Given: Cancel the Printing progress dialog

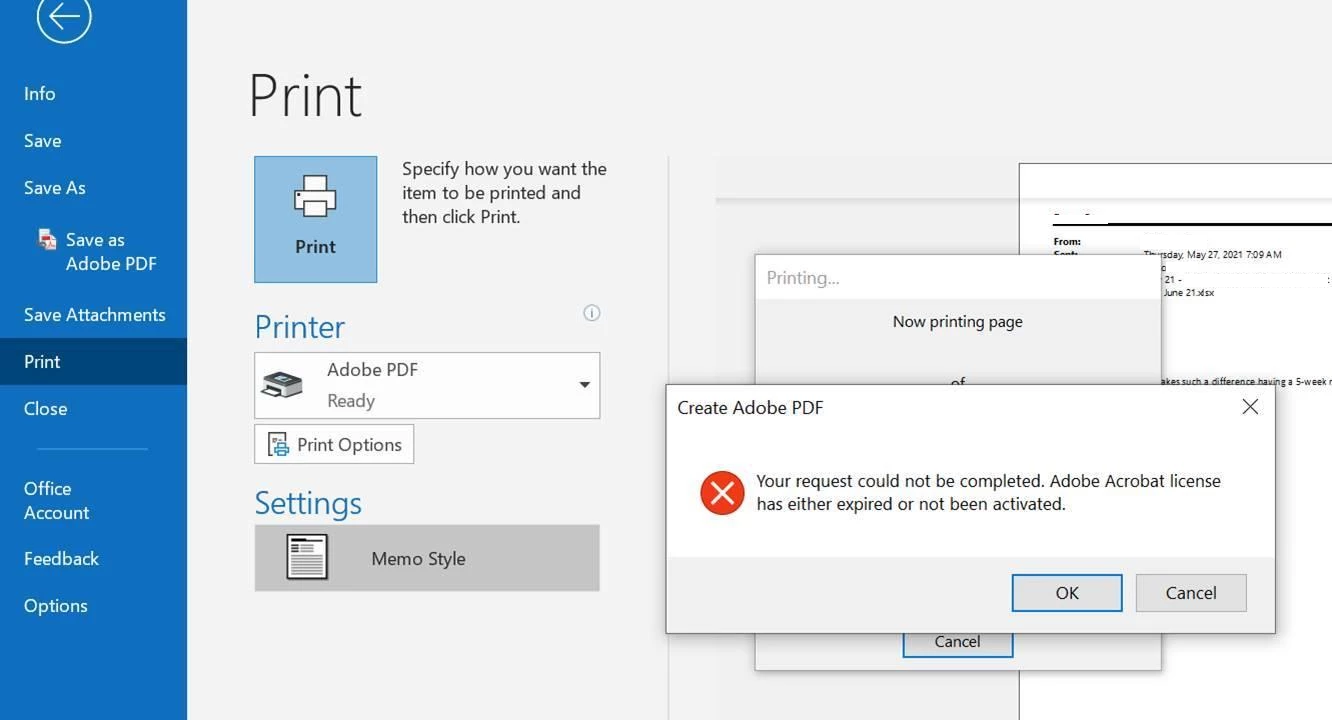Looking at the screenshot, I should pyautogui.click(x=957, y=642).
